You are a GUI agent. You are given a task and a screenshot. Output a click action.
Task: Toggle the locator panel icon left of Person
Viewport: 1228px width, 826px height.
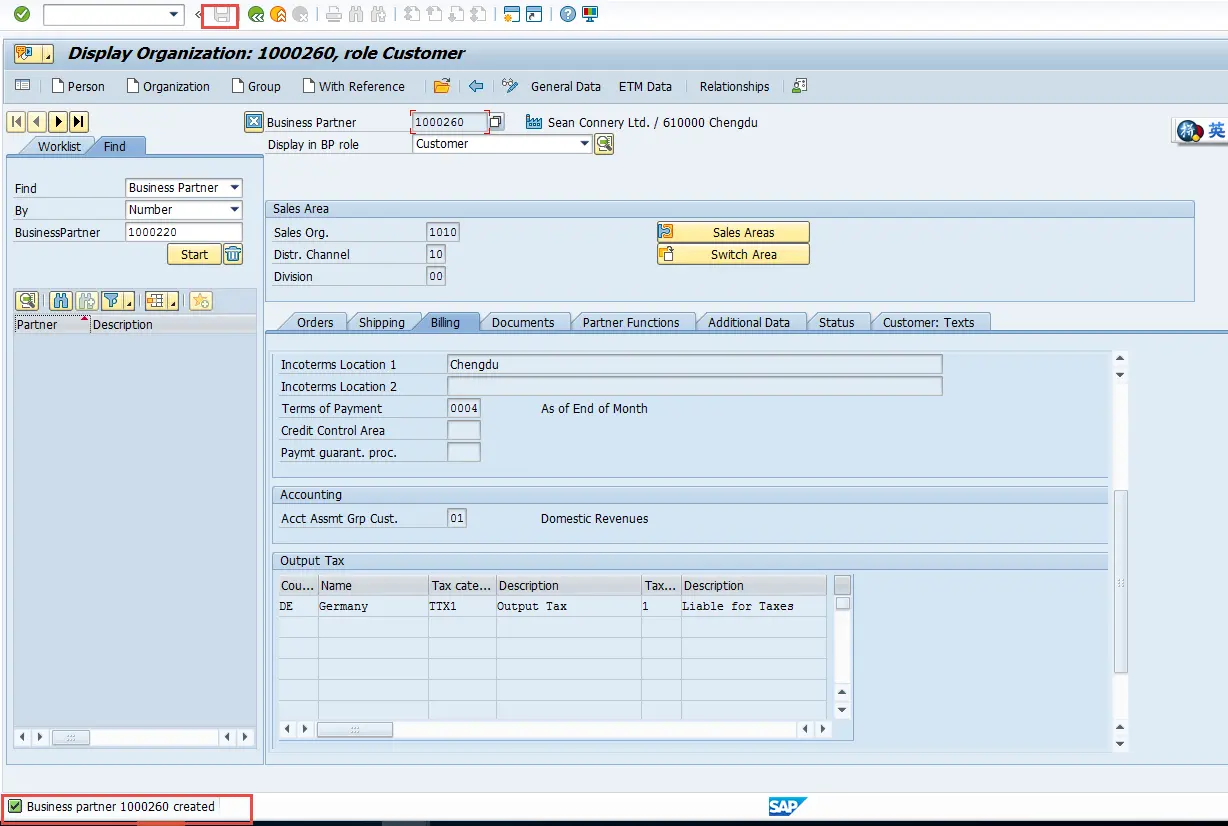pyautogui.click(x=22, y=86)
